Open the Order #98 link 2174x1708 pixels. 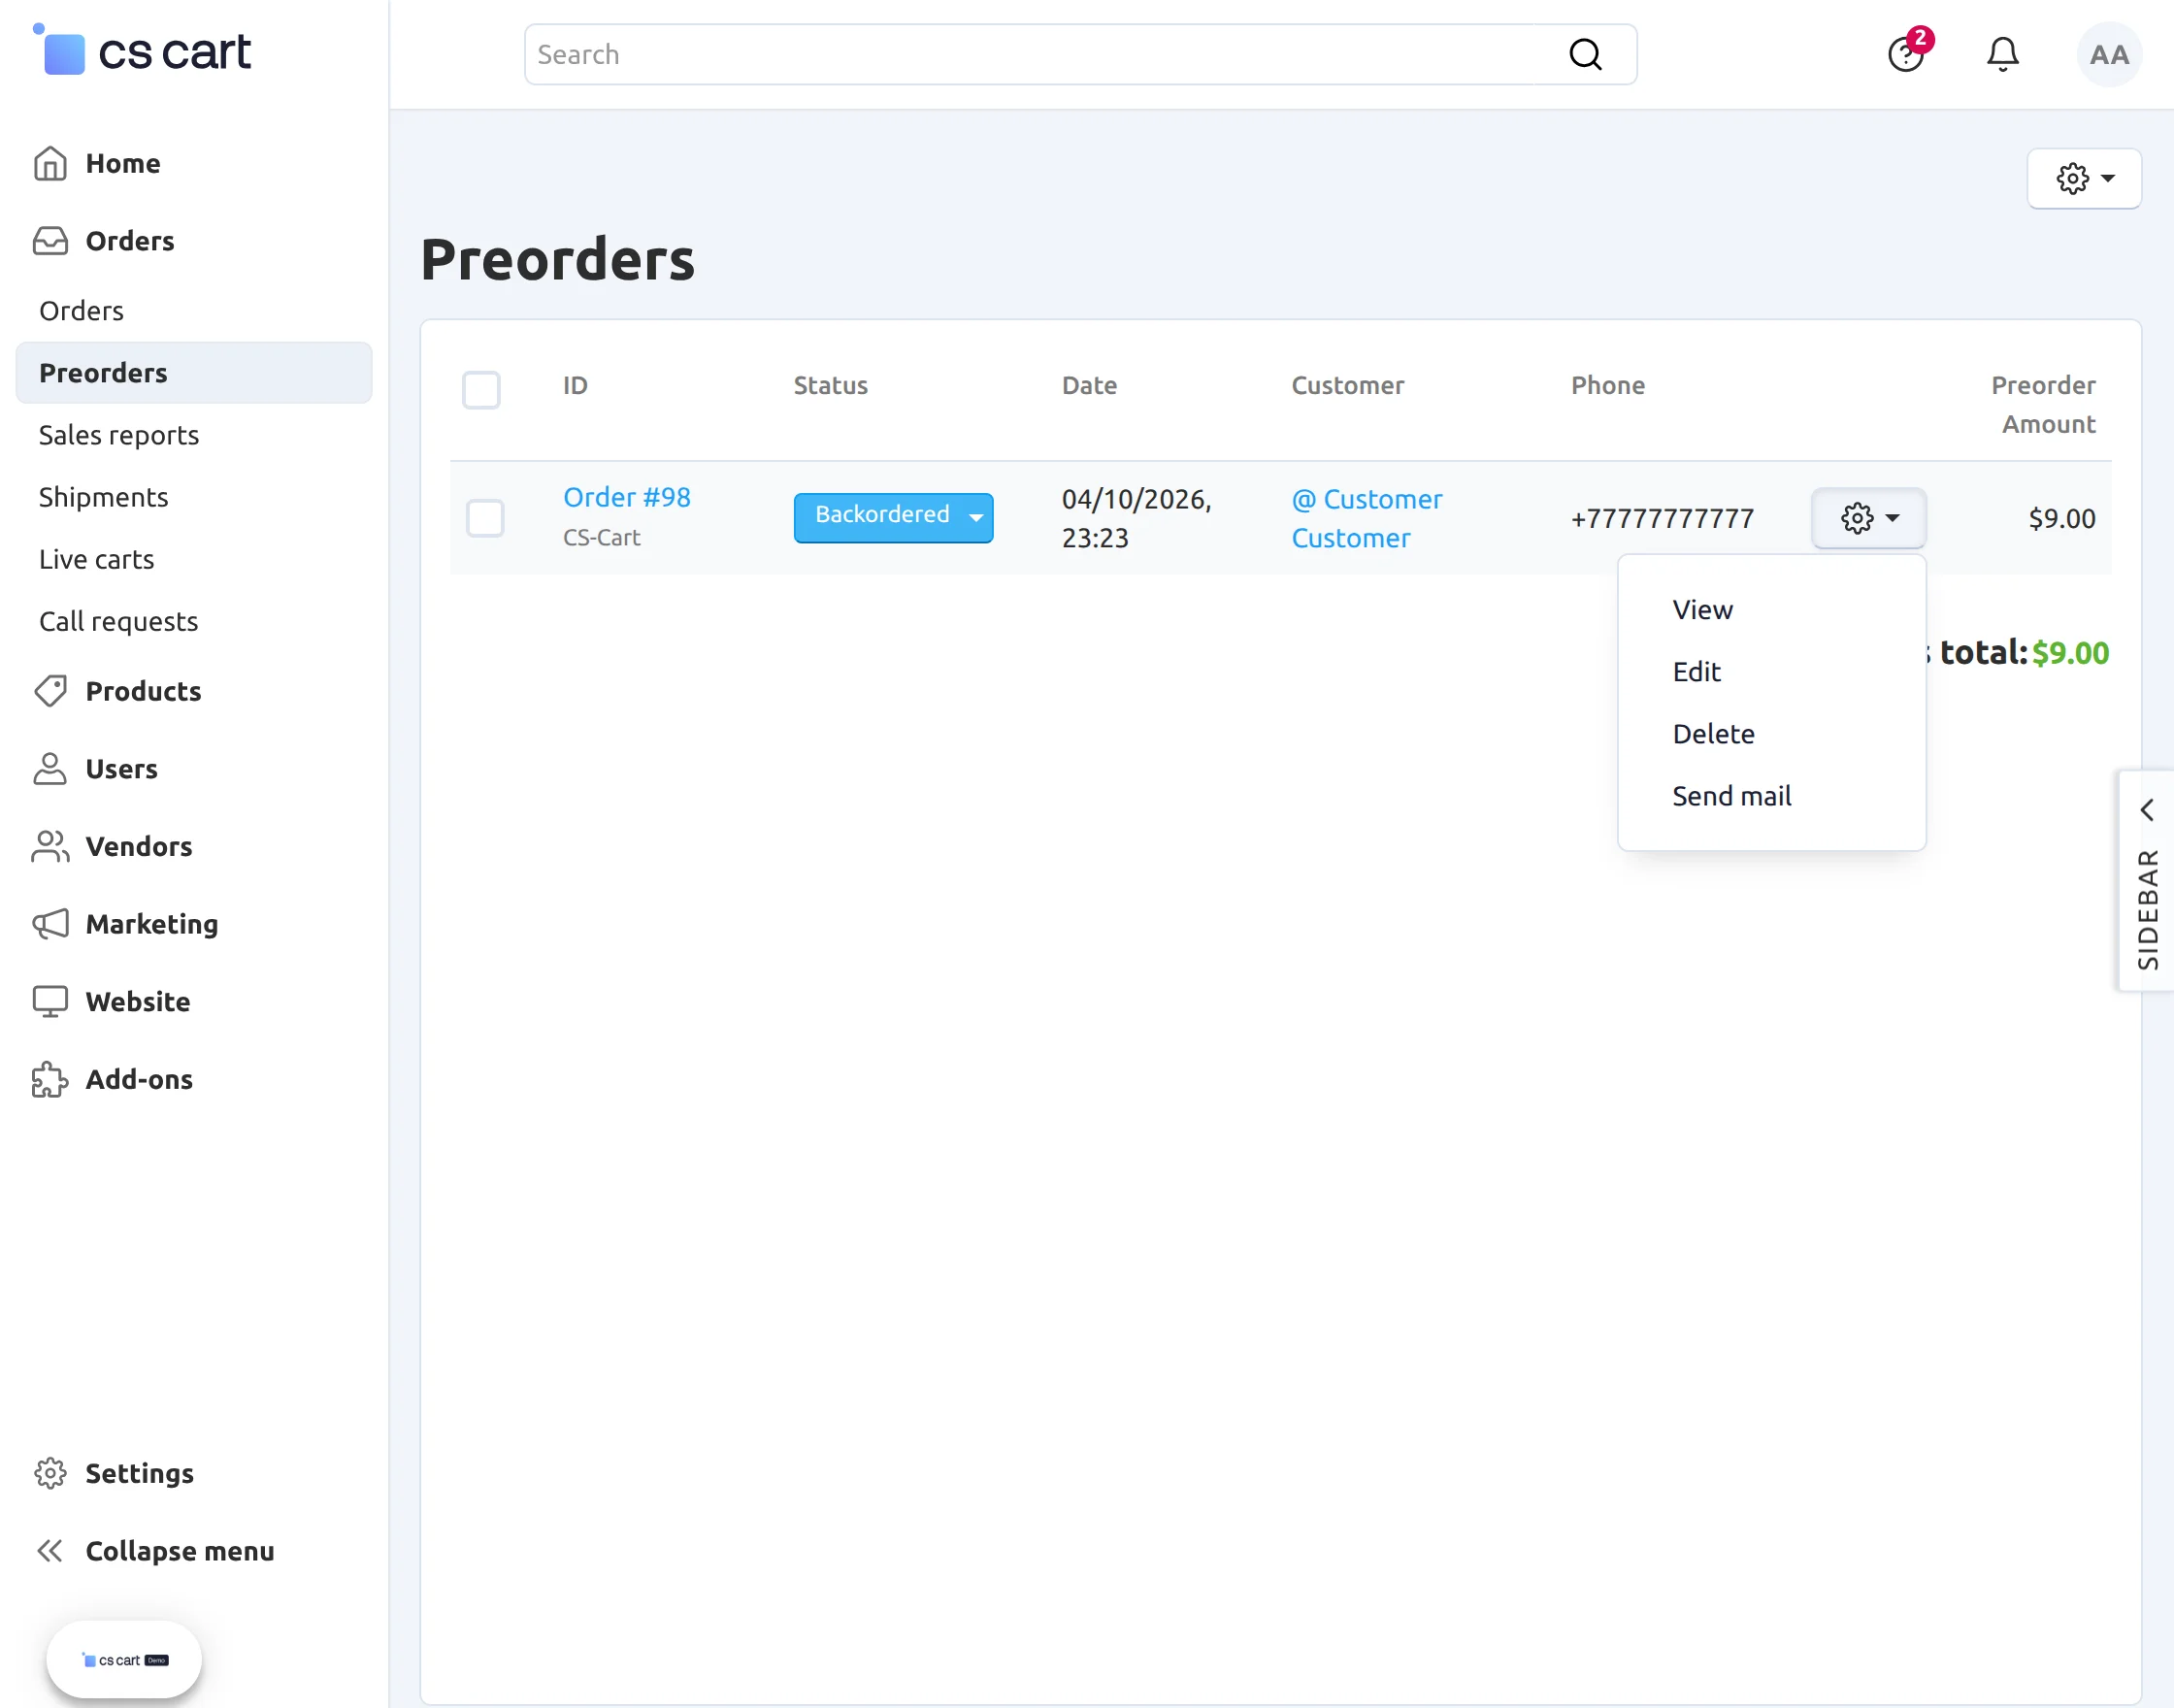(626, 496)
